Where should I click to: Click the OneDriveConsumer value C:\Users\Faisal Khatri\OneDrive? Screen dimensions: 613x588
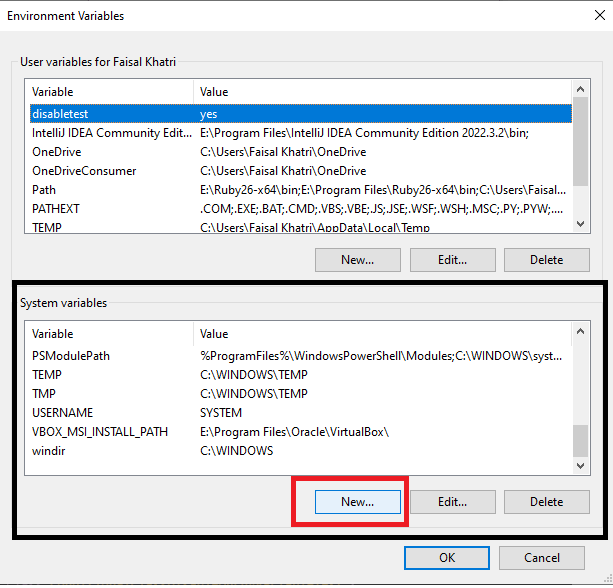pyautogui.click(x=283, y=171)
